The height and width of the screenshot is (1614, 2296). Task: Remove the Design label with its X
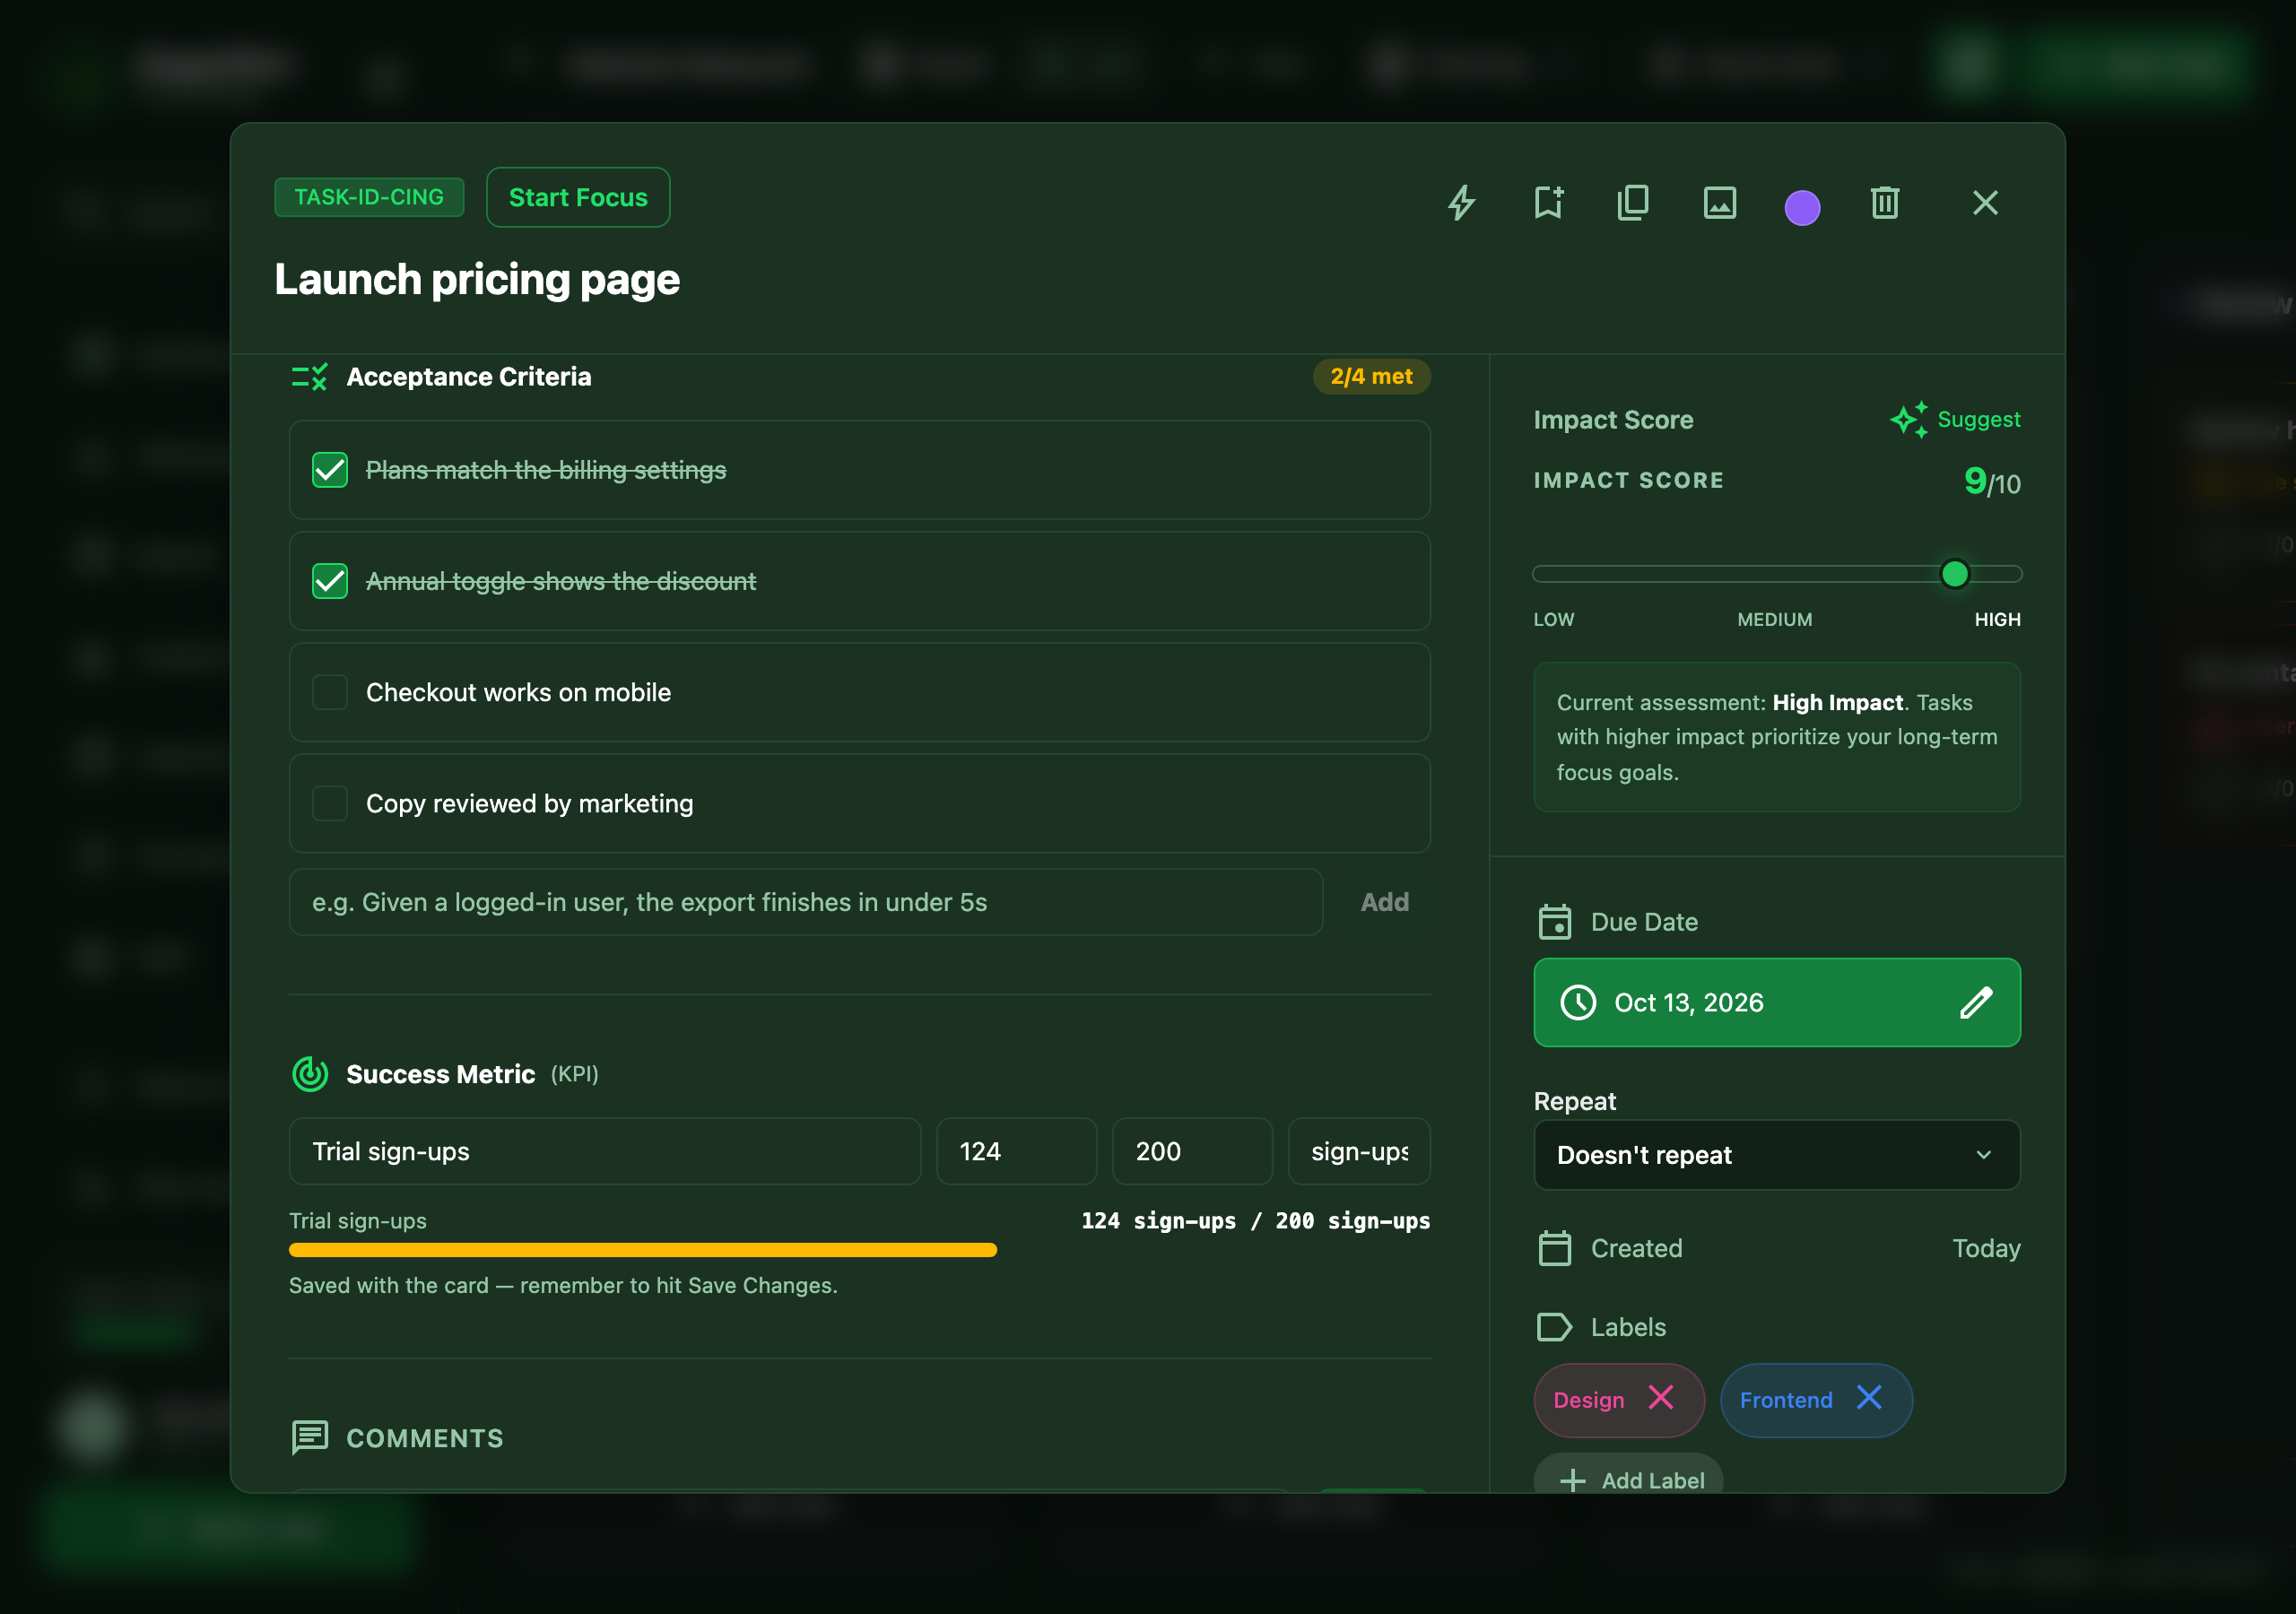1661,1398
